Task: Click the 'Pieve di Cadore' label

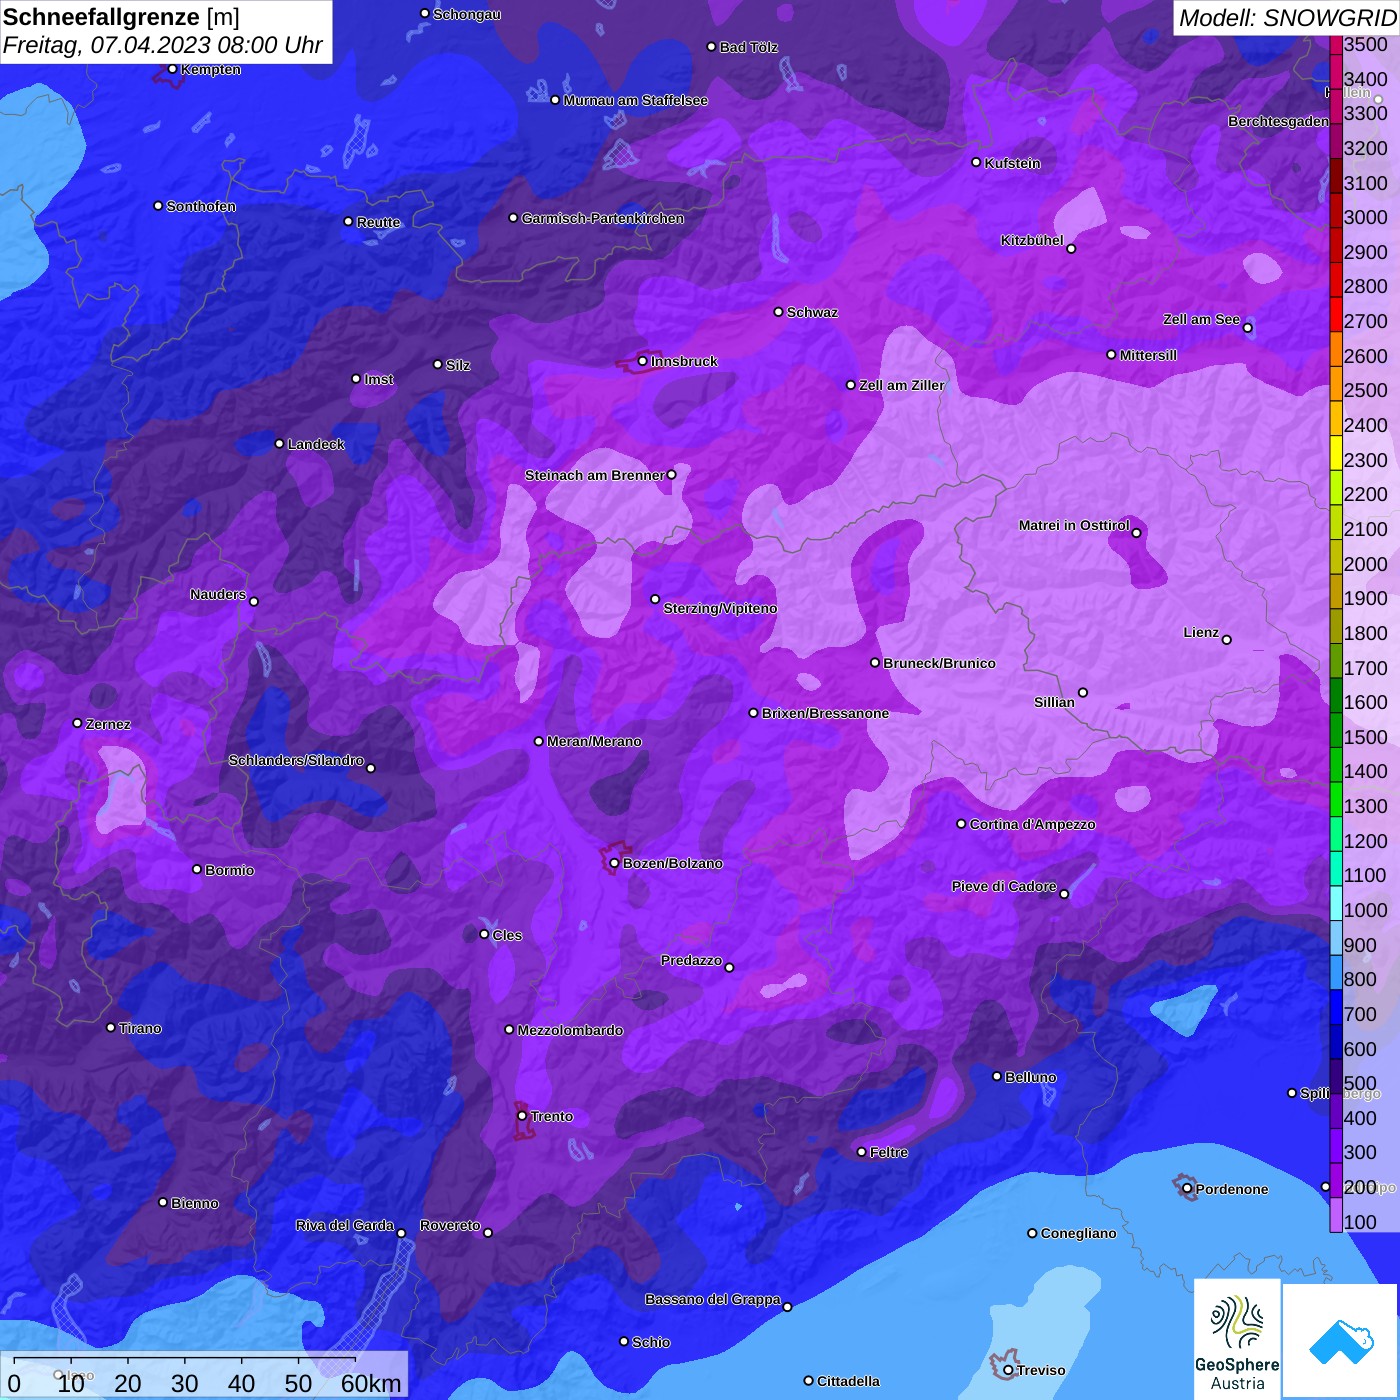Action: point(1004,886)
